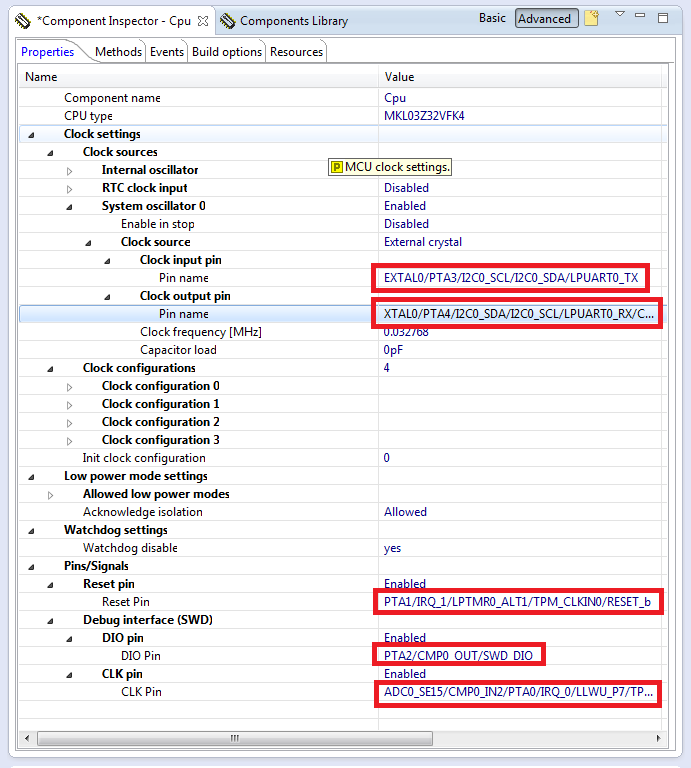The width and height of the screenshot is (691, 768).
Task: Collapse the System oscillator 0 node
Action: 70,207
